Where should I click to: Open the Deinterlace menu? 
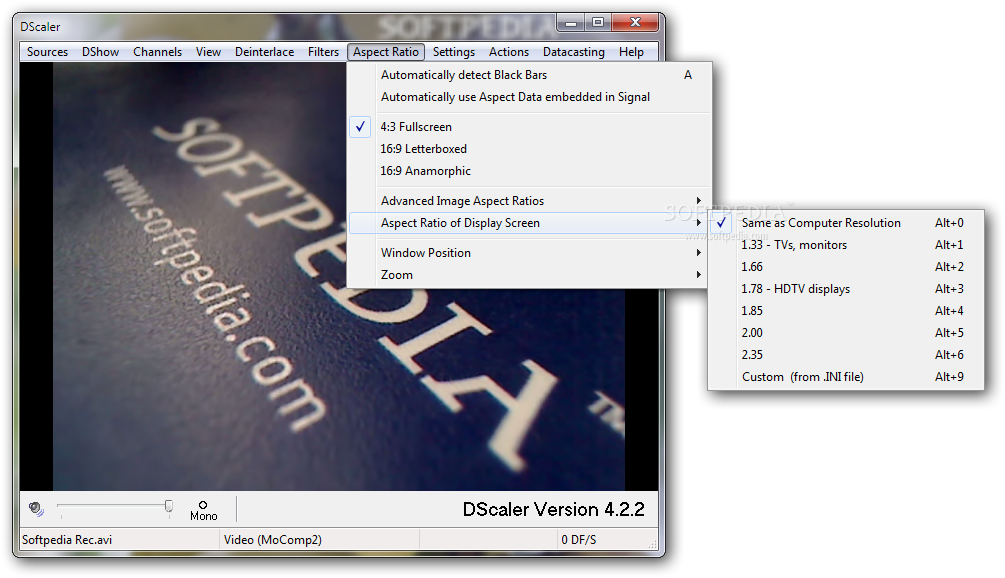pos(265,52)
